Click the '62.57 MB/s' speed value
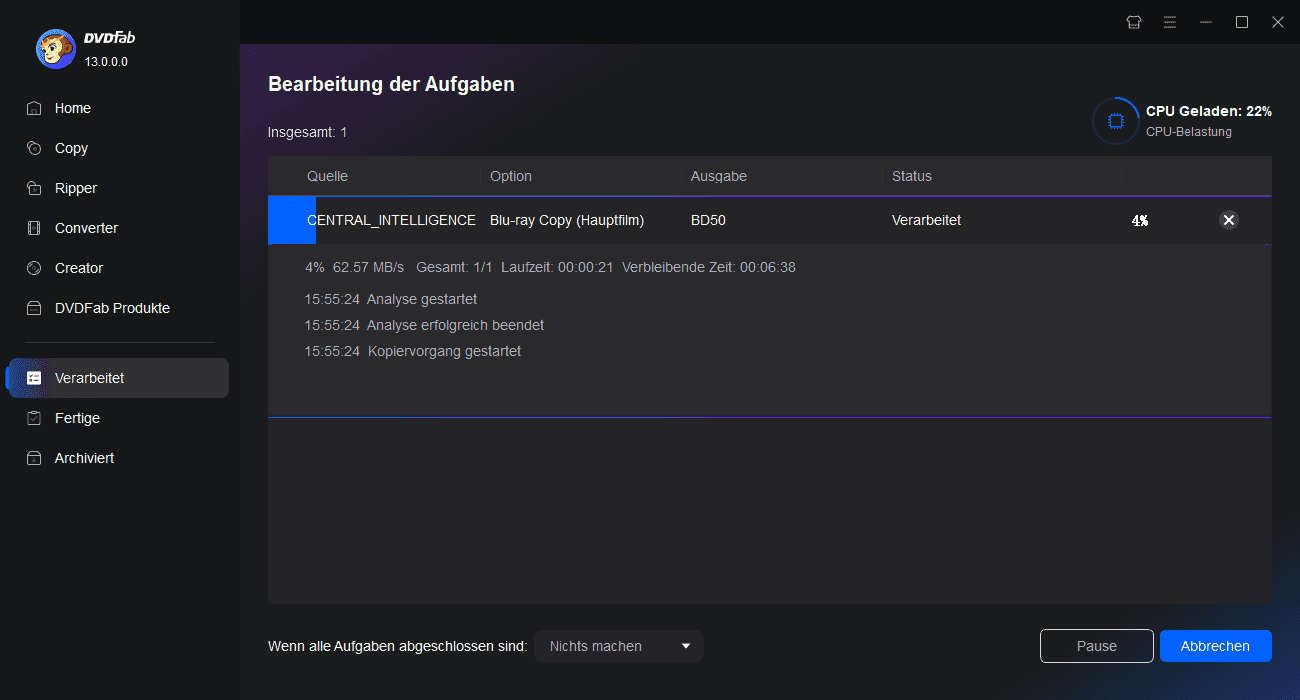The width and height of the screenshot is (1300, 700). point(368,267)
